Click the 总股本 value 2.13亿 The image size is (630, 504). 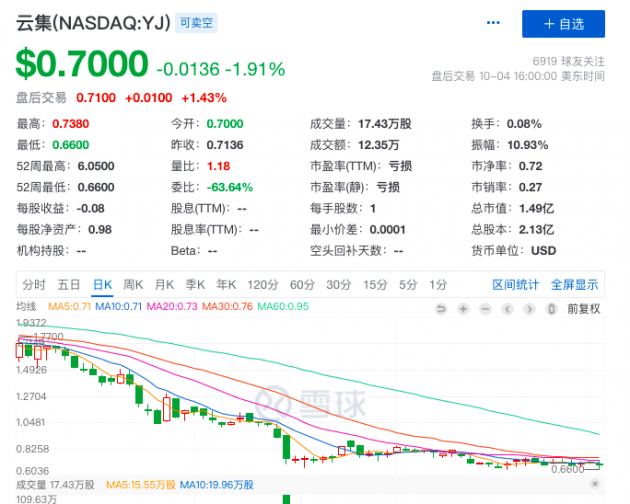click(x=536, y=230)
